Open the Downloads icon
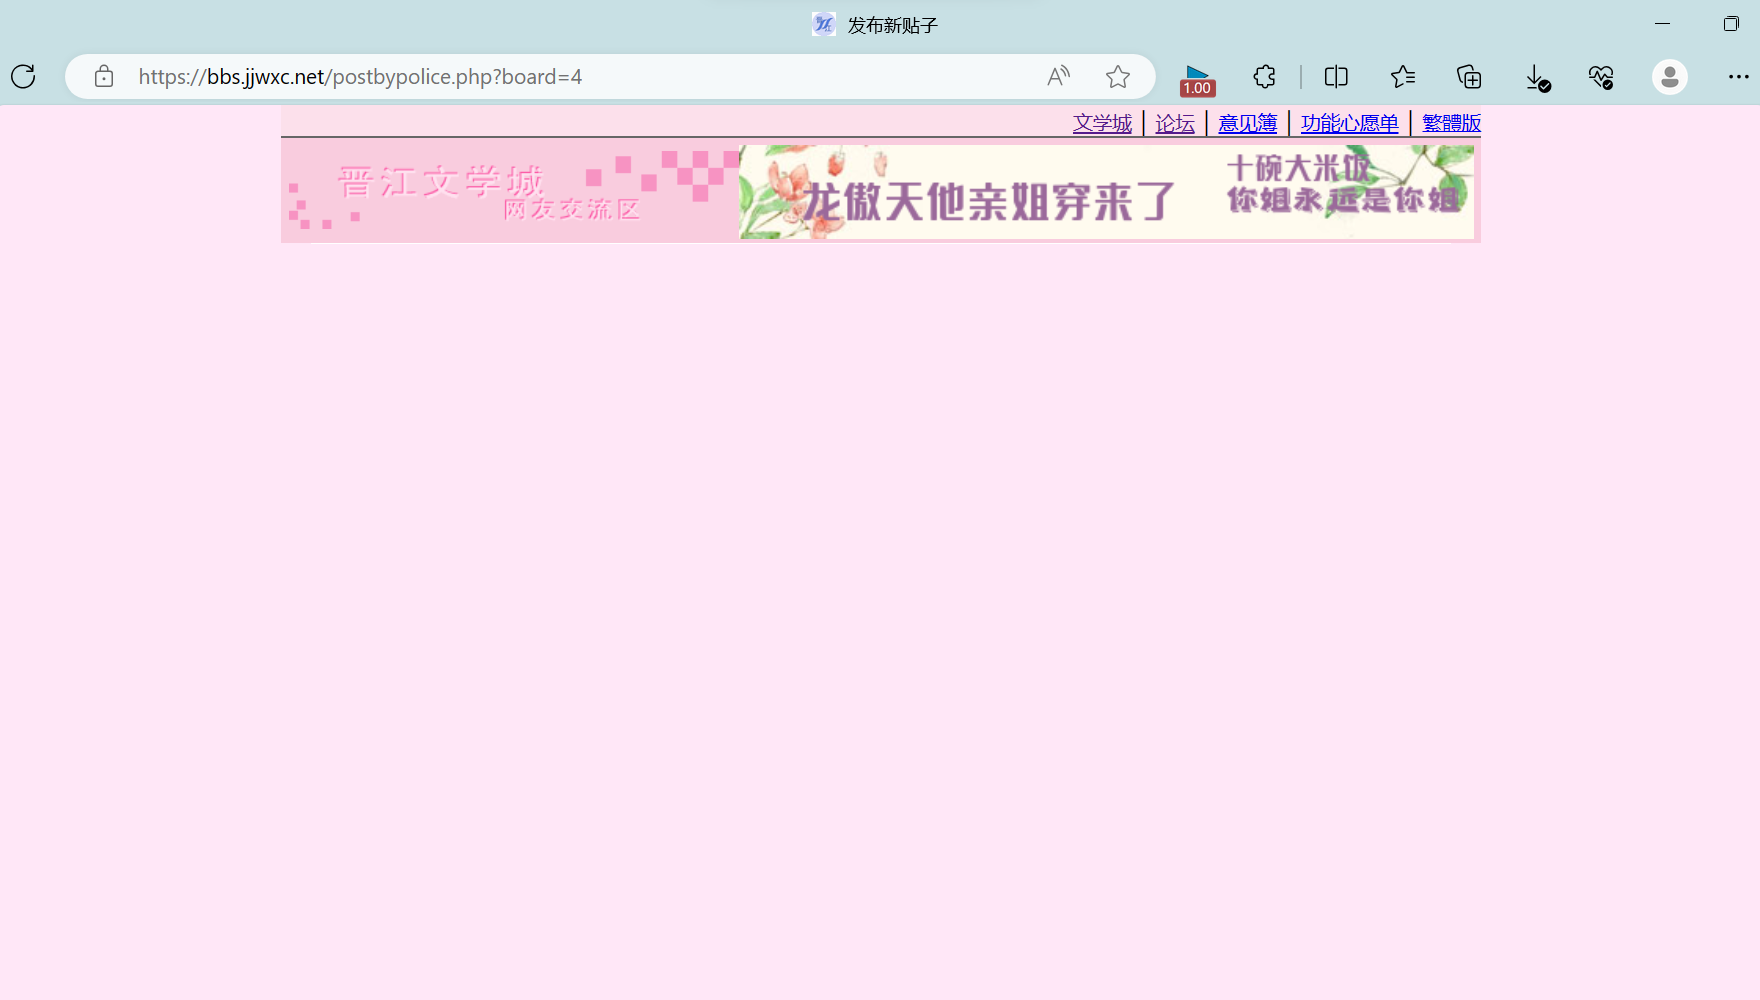This screenshot has width=1760, height=1000. [1537, 77]
